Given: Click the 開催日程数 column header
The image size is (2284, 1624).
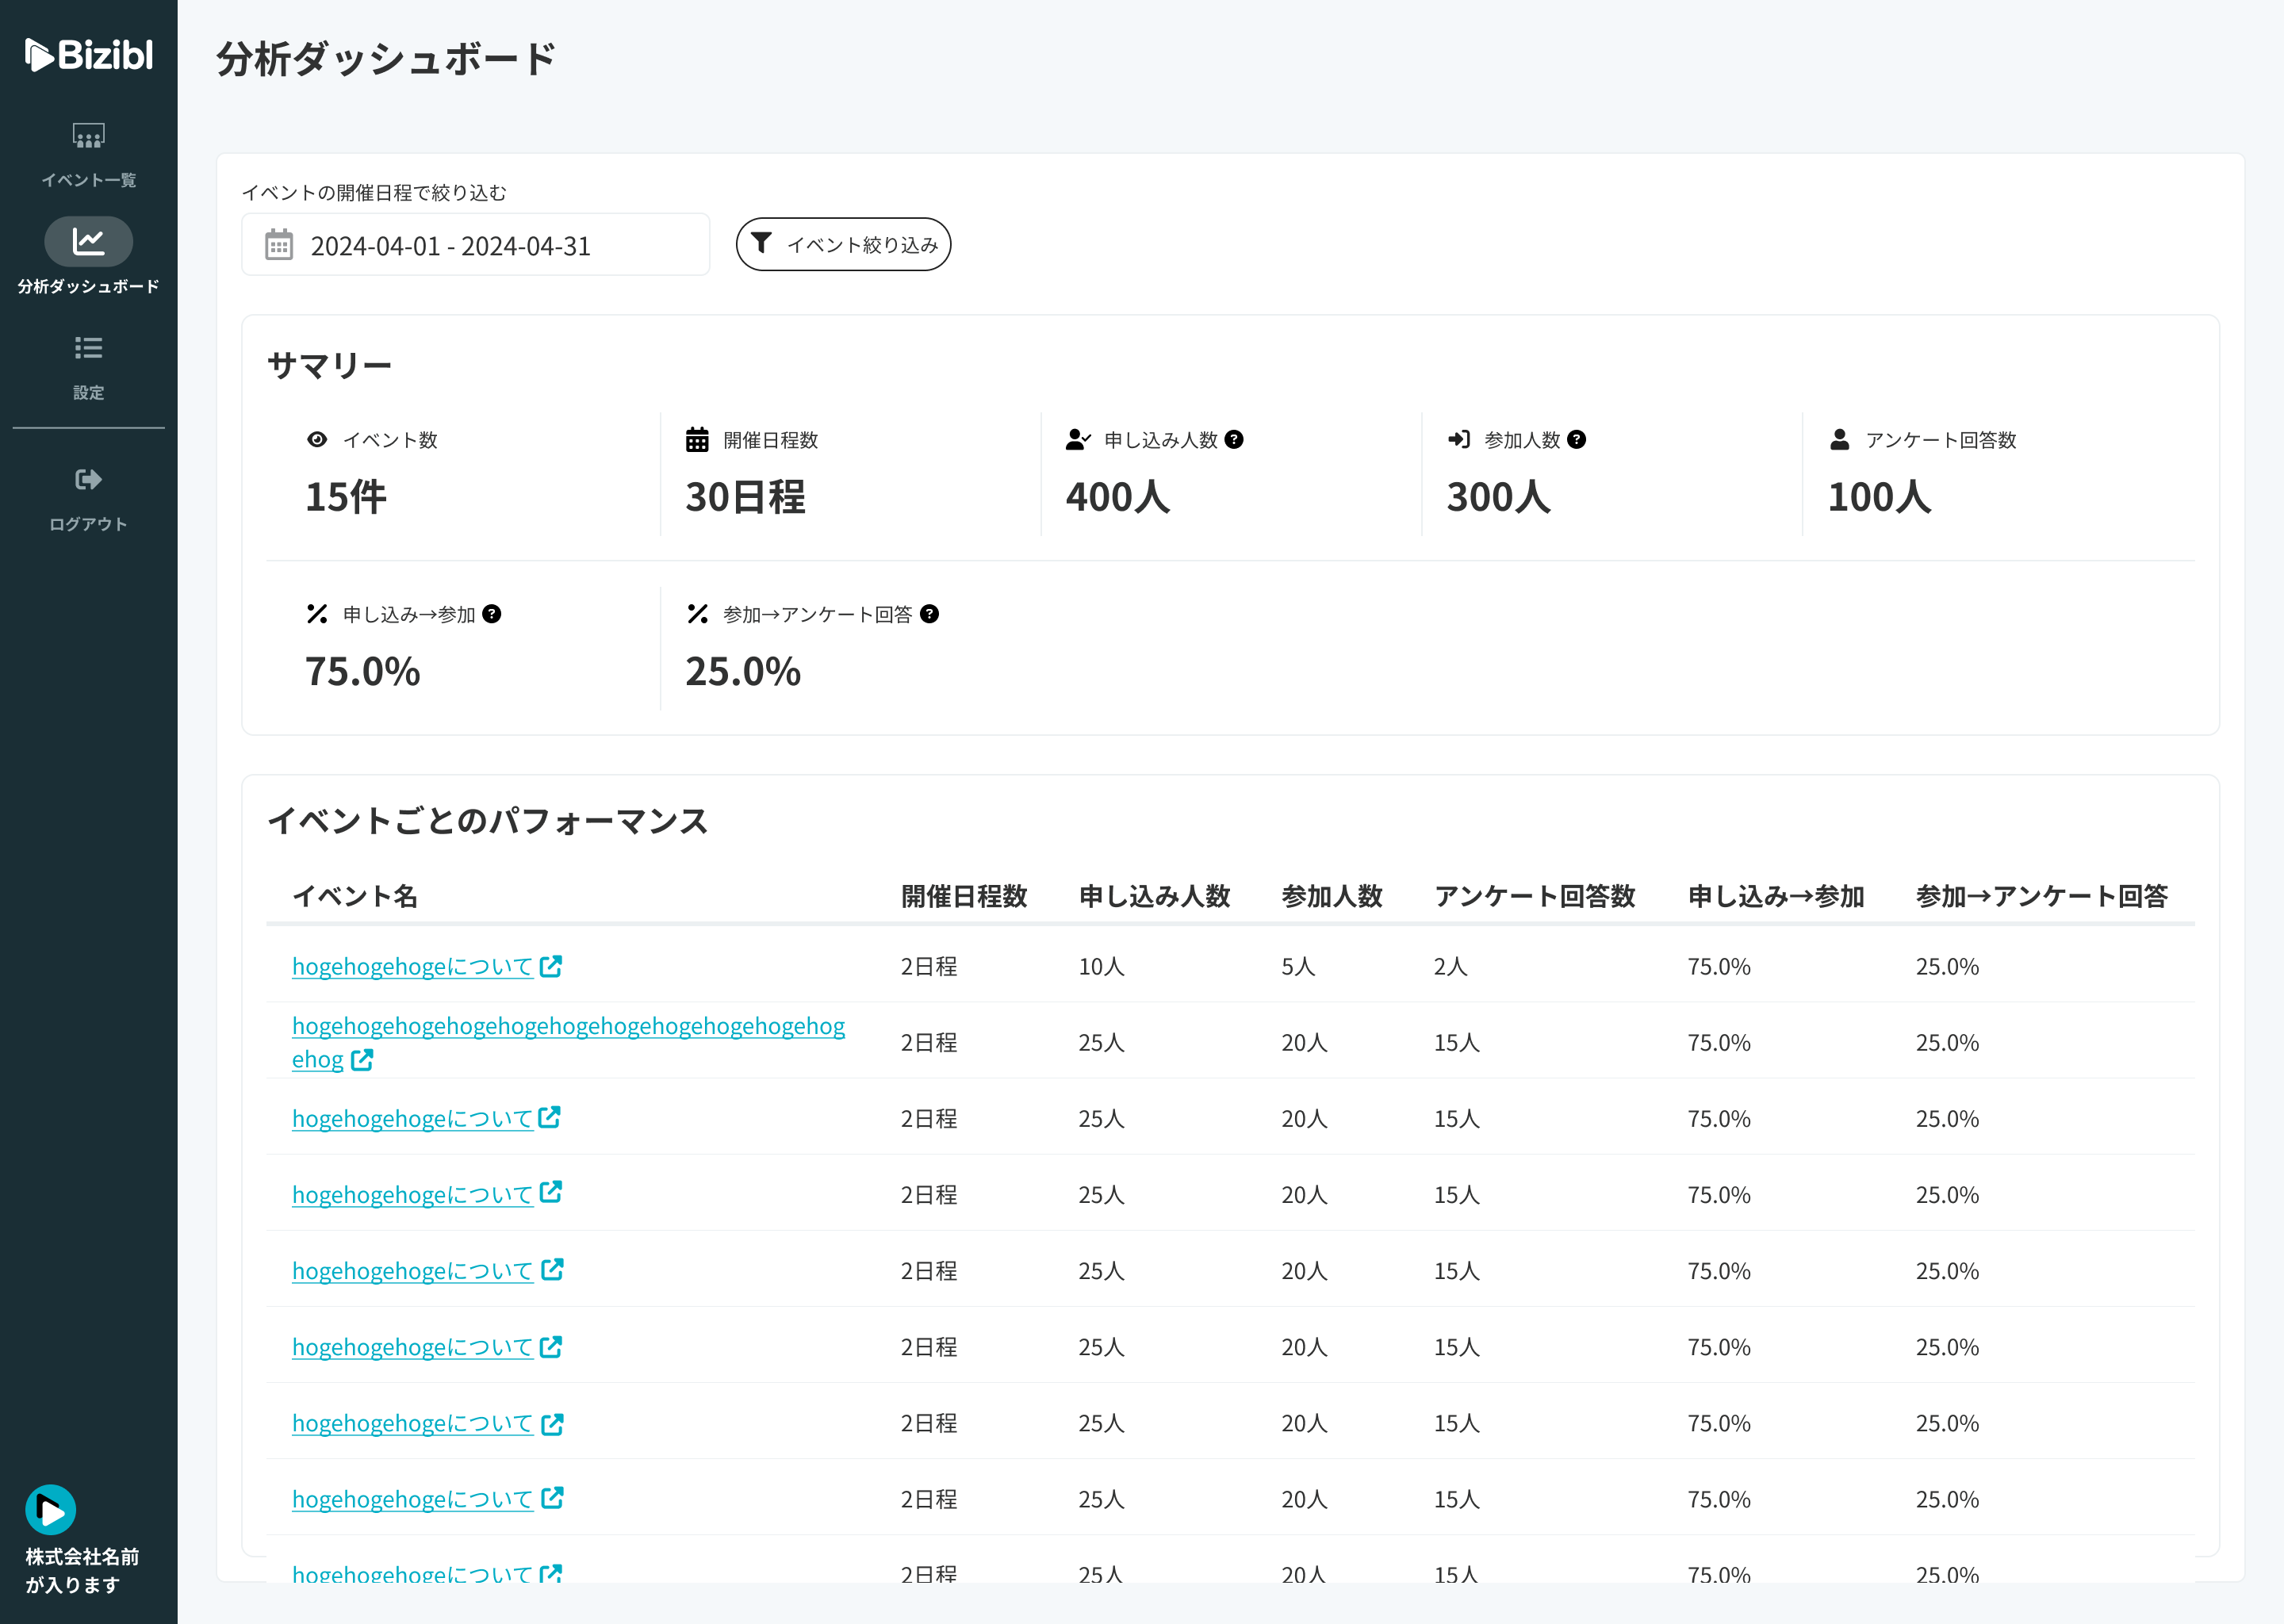Looking at the screenshot, I should point(963,896).
